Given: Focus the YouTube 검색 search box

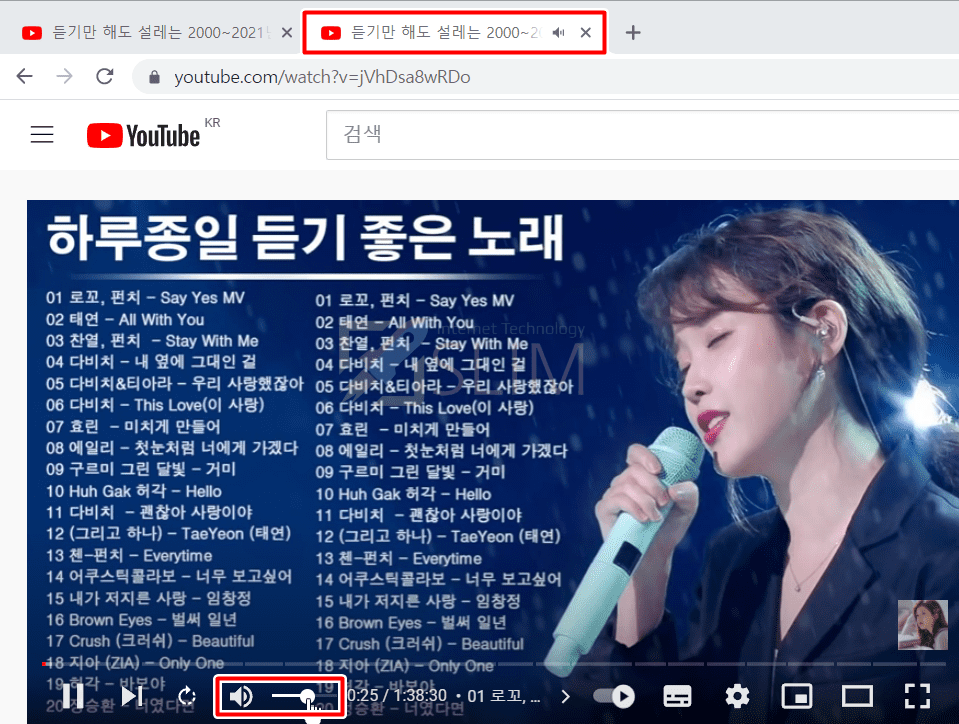Looking at the screenshot, I should [x=642, y=135].
